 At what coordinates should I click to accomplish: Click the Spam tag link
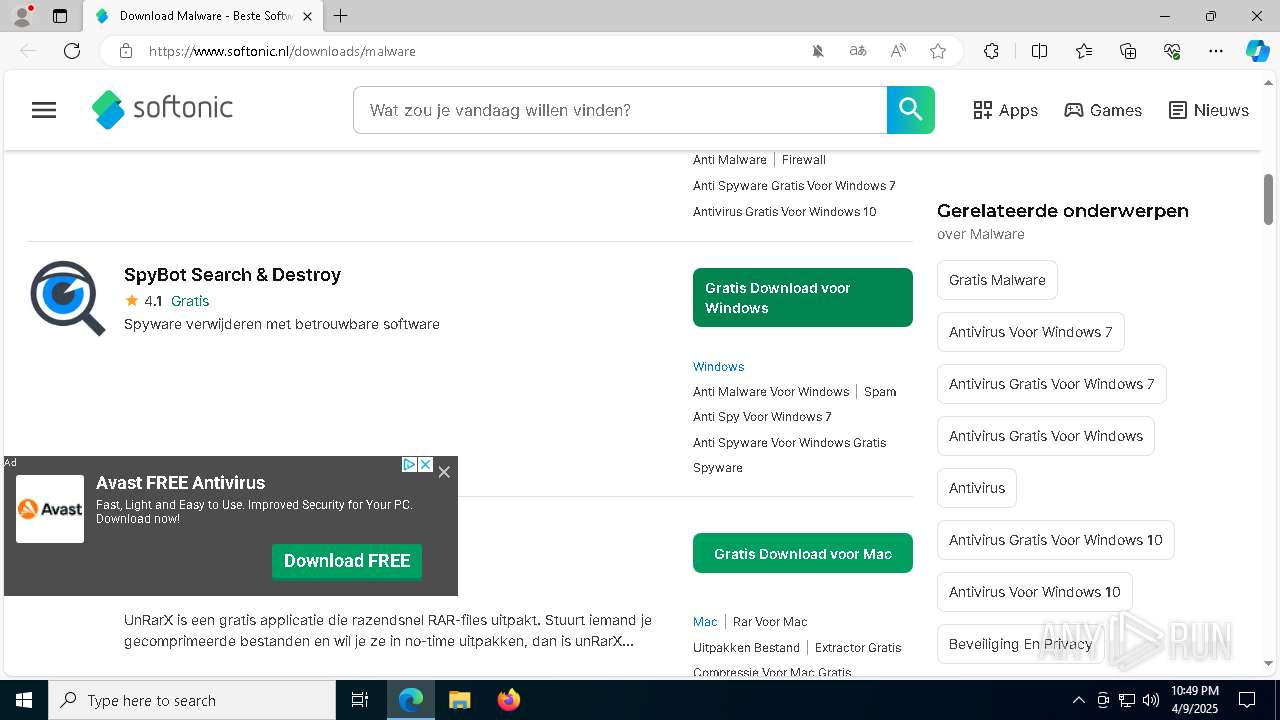tap(880, 392)
